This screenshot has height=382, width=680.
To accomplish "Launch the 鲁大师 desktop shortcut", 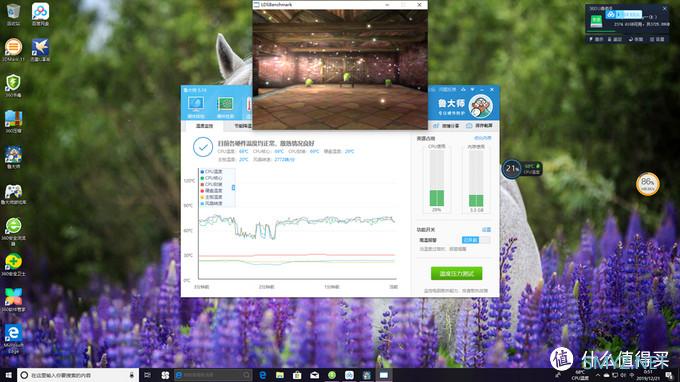I will tap(13, 157).
